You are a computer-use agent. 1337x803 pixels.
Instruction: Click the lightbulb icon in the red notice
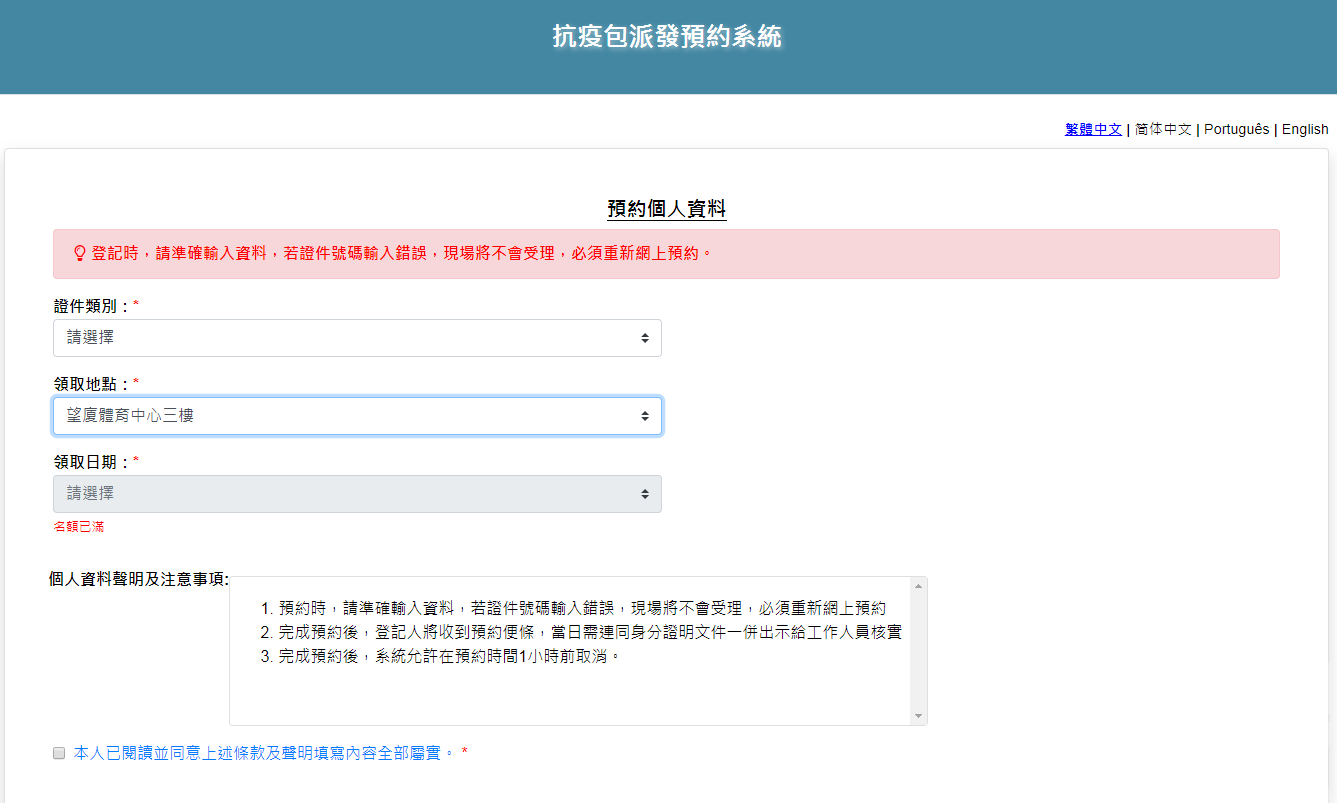click(x=80, y=254)
